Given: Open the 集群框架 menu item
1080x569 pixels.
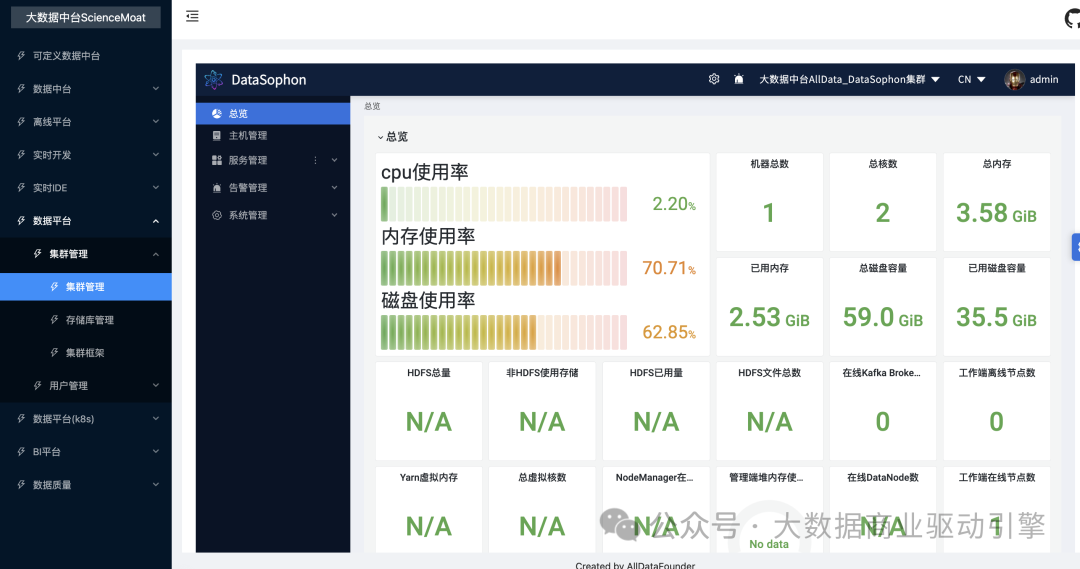Looking at the screenshot, I should point(84,353).
